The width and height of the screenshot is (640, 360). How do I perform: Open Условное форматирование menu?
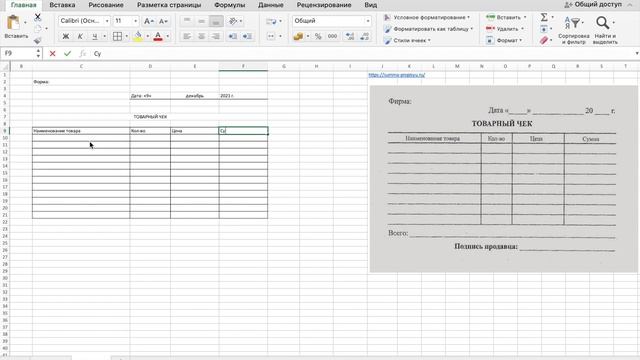coord(427,17)
